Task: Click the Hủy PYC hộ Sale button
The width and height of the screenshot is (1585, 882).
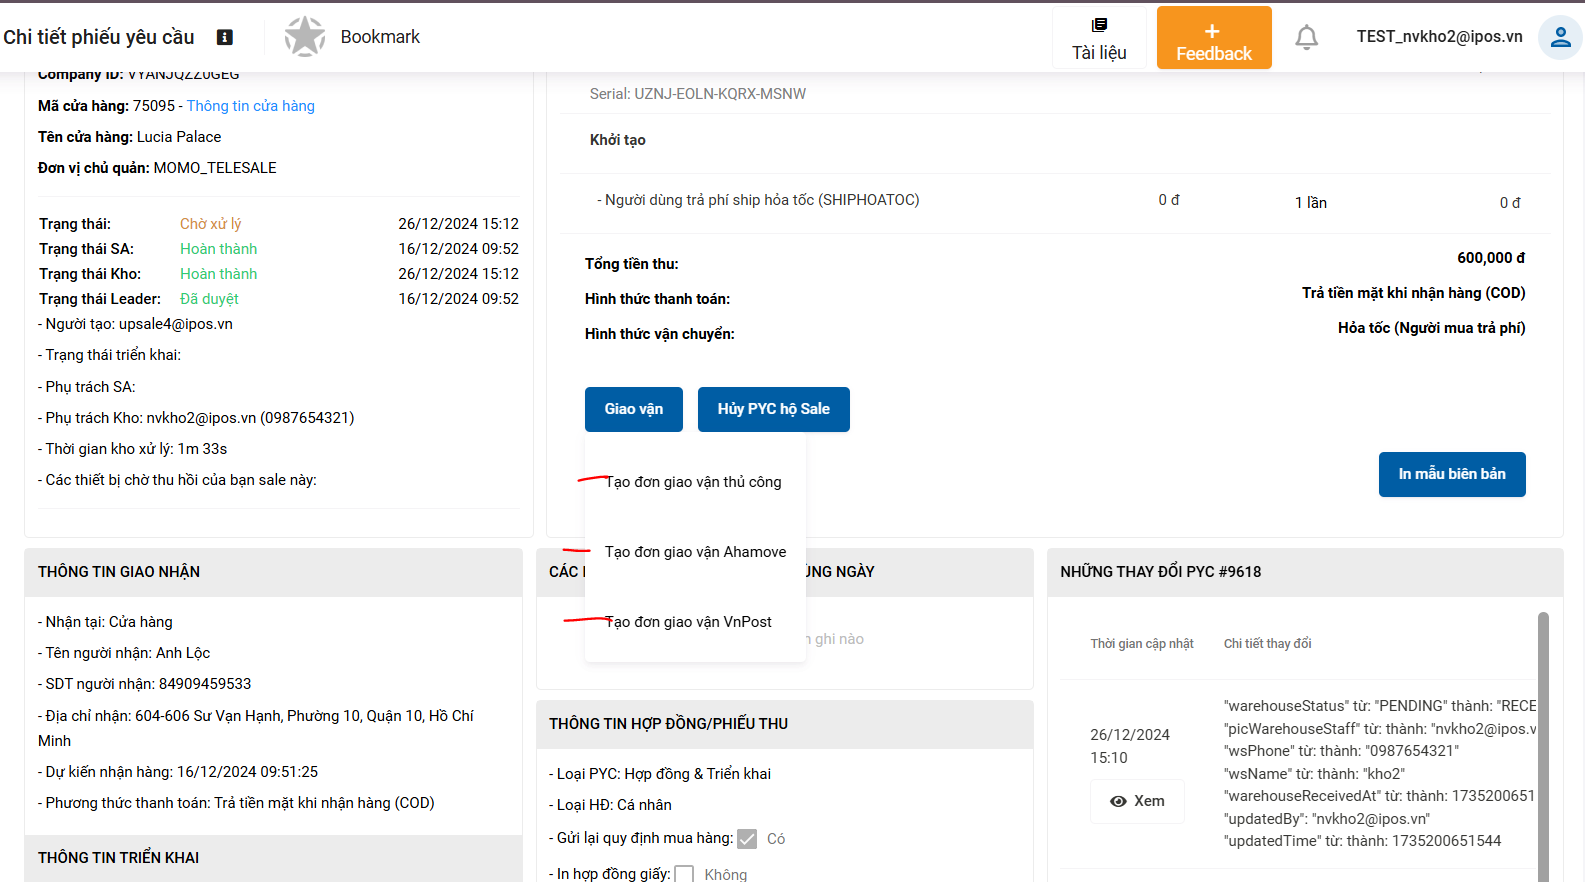Action: click(773, 409)
